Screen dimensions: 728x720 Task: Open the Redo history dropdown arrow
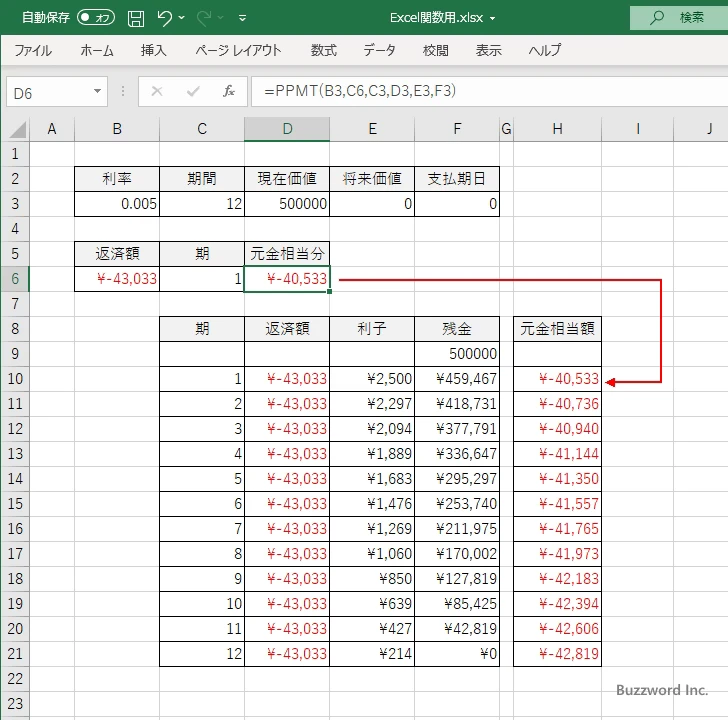(x=221, y=18)
